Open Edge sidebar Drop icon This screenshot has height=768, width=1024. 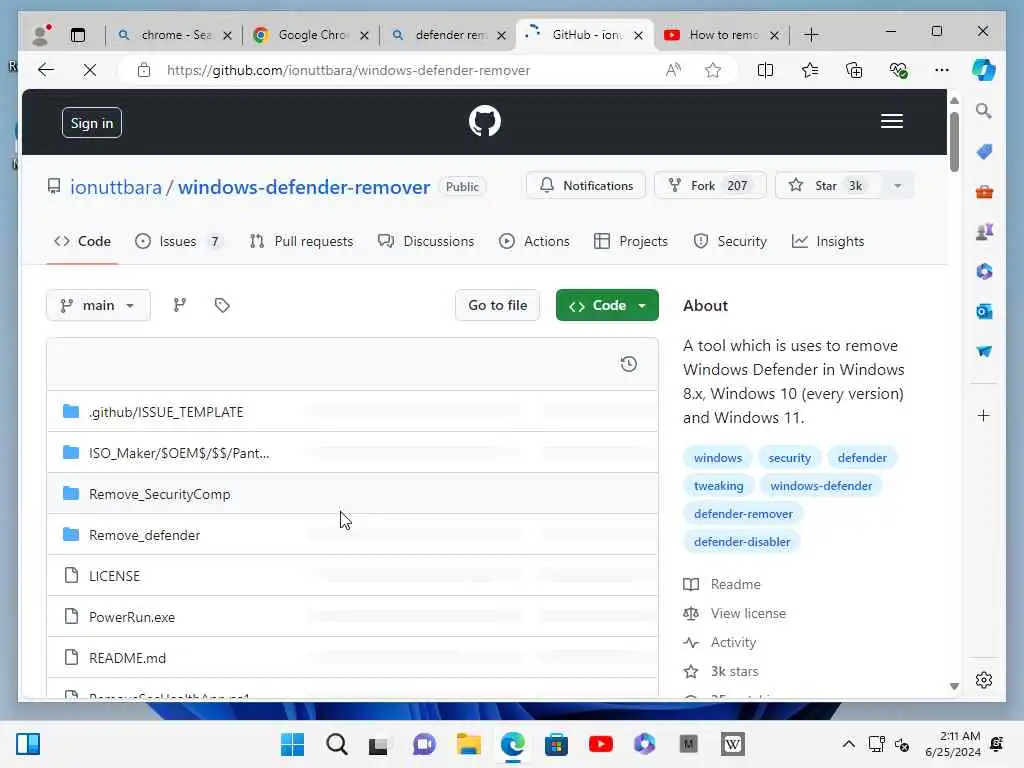click(x=984, y=351)
